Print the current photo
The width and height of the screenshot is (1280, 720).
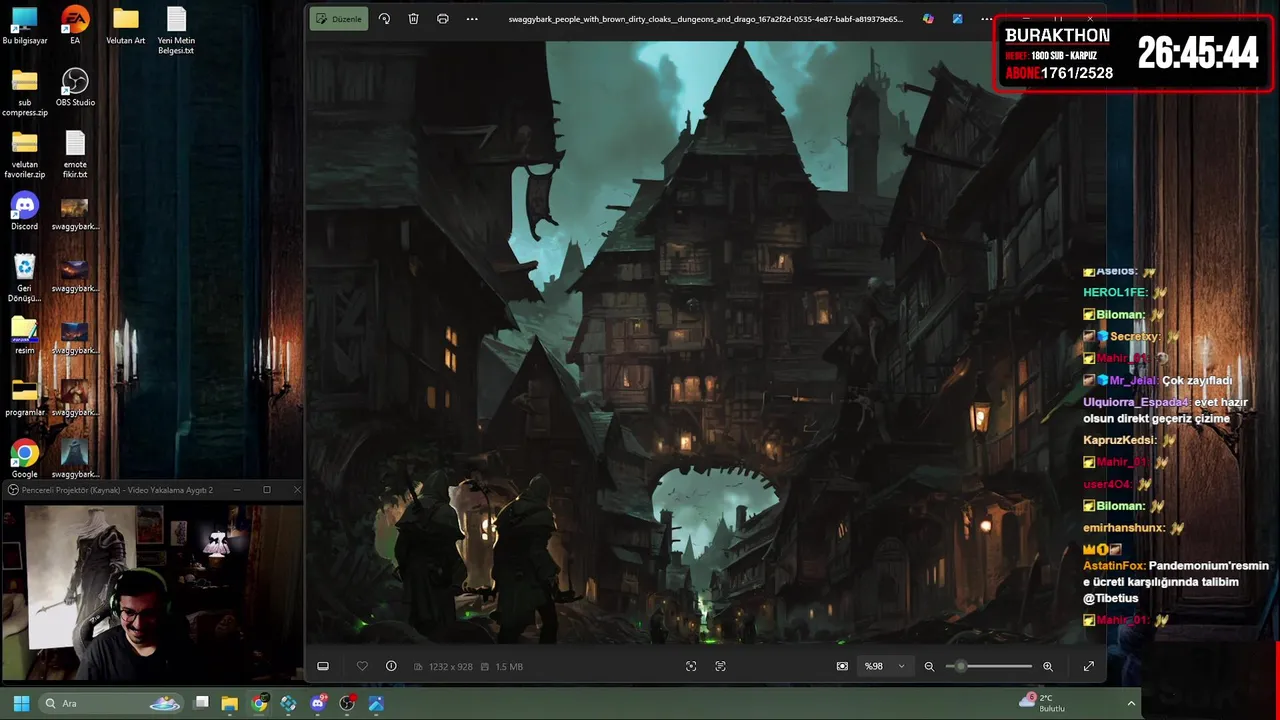coord(443,19)
